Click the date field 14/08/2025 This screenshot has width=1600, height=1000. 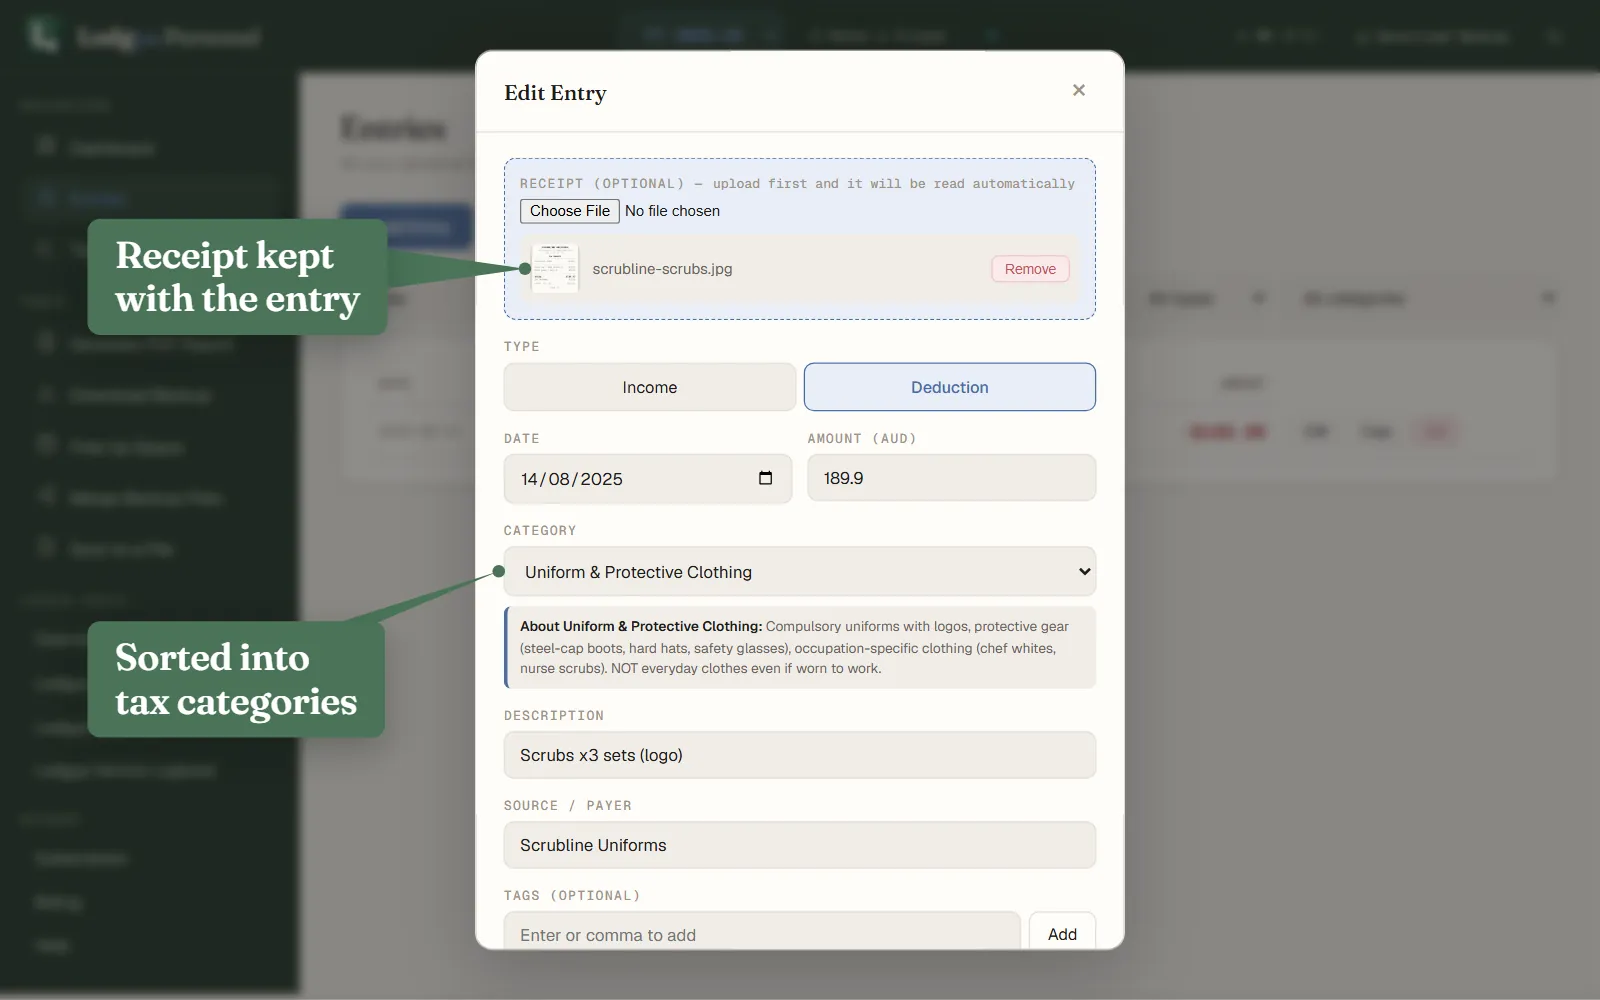648,479
